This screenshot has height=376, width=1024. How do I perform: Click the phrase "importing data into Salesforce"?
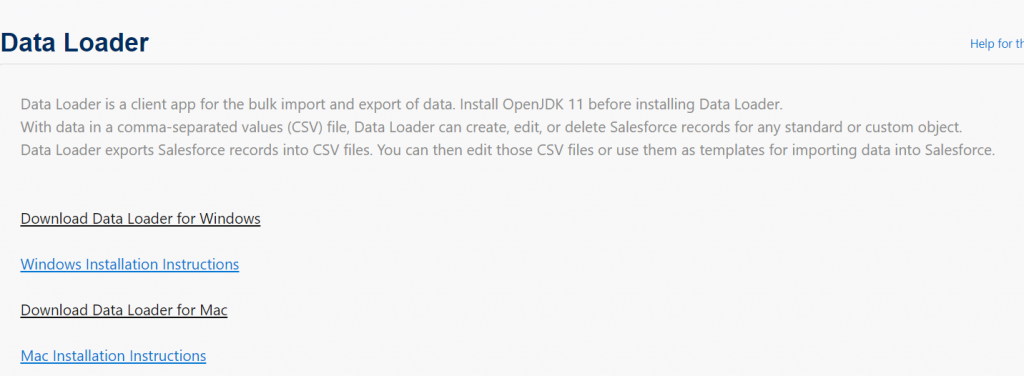point(893,150)
